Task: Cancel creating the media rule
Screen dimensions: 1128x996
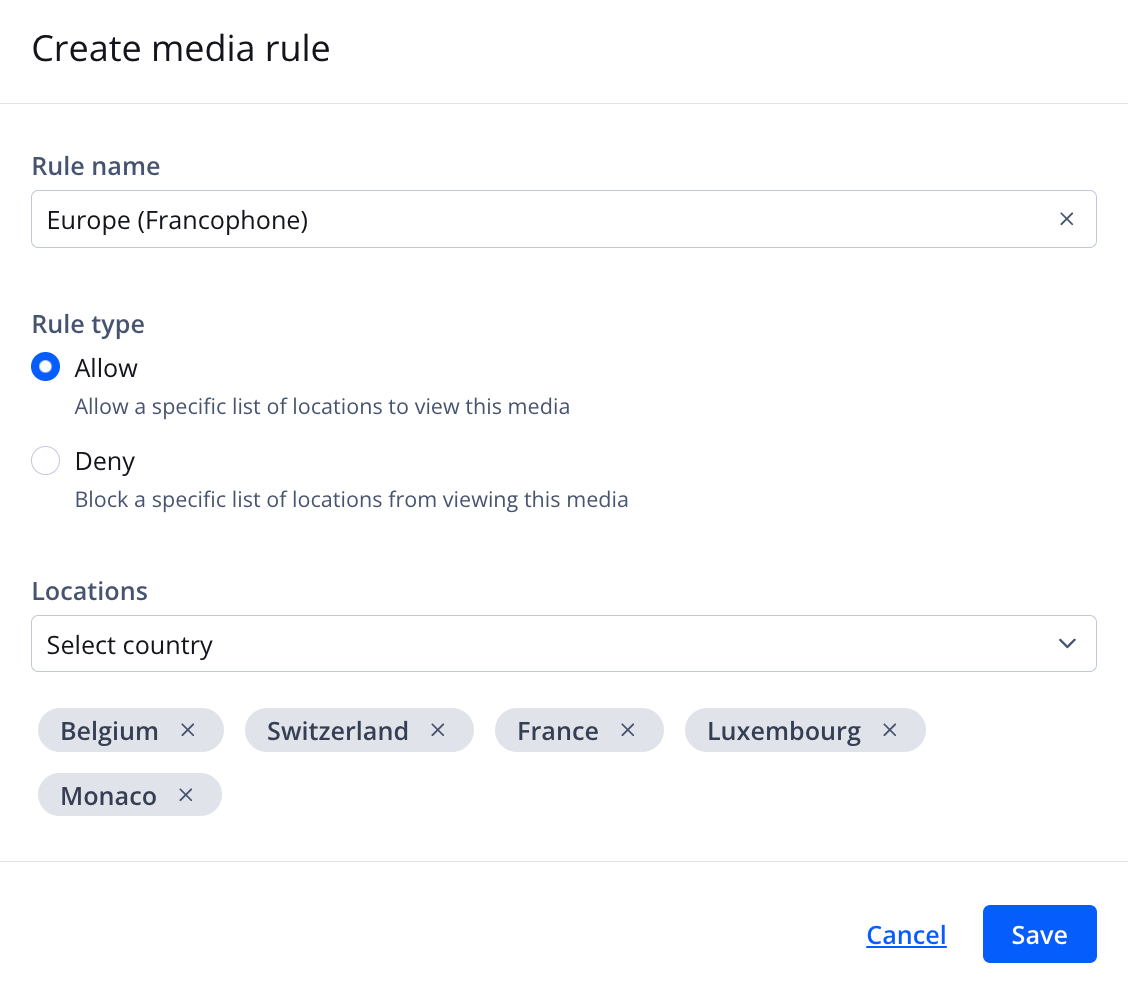Action: [x=906, y=934]
